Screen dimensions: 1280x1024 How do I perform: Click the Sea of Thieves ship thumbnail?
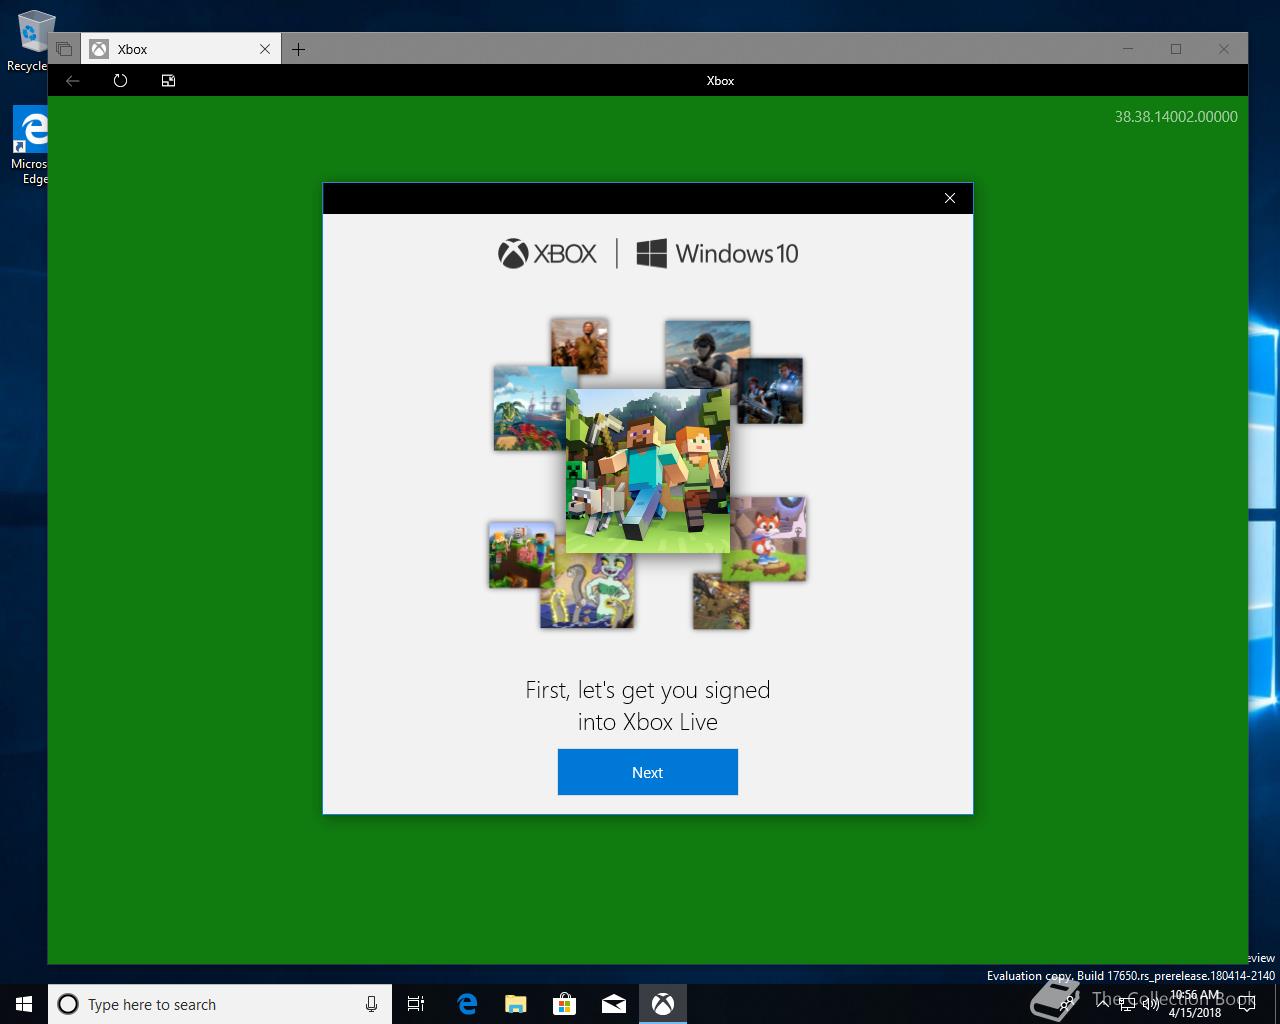(530, 408)
